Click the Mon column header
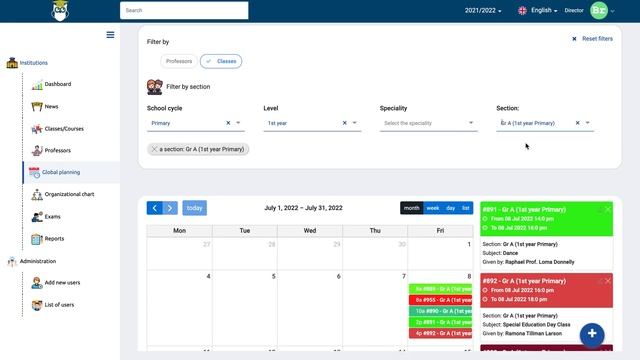Viewport: 640px width, 360px height. click(x=180, y=231)
